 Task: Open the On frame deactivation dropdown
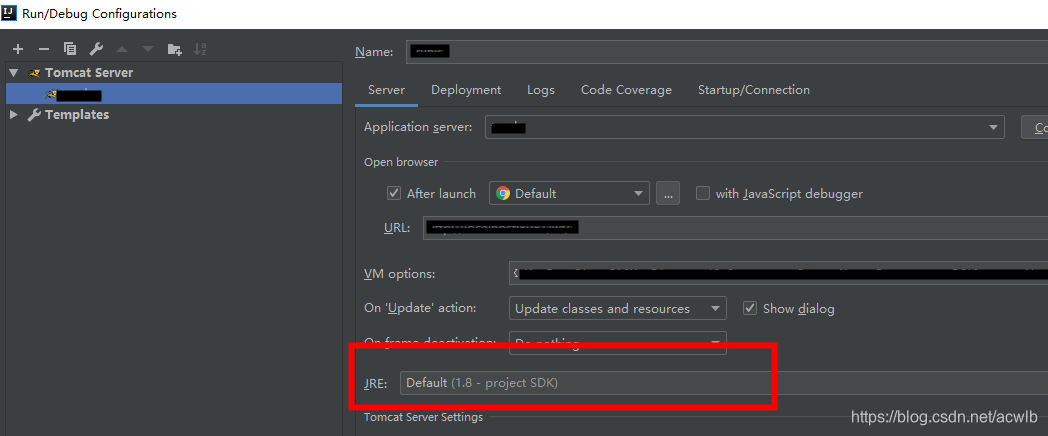click(x=618, y=342)
